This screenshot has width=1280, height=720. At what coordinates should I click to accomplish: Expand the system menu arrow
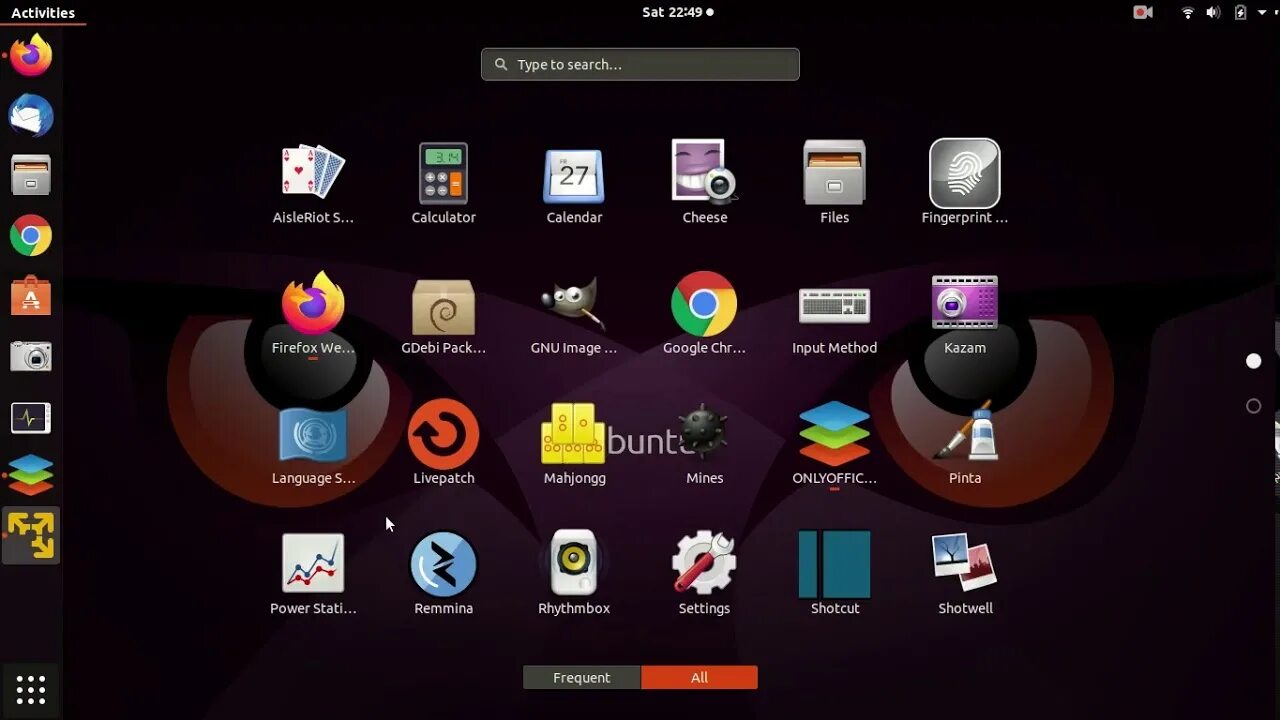coord(1262,13)
